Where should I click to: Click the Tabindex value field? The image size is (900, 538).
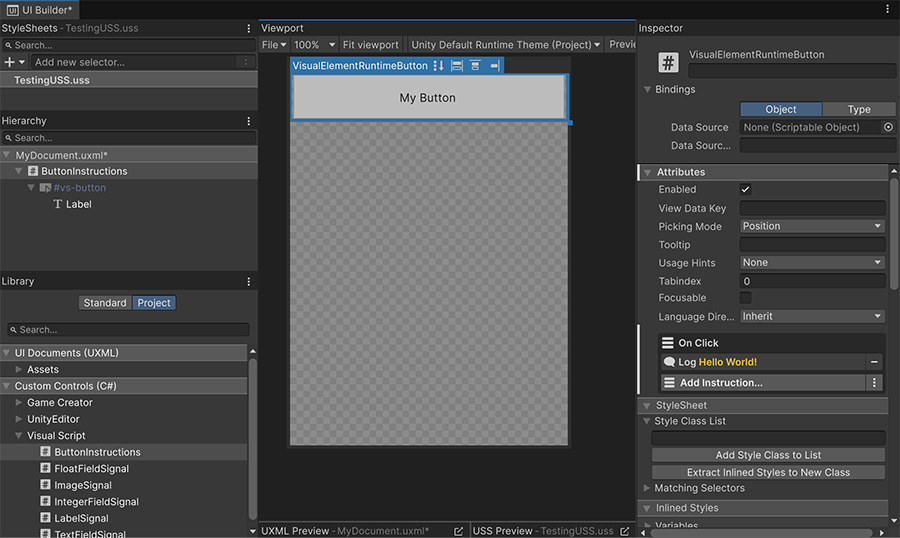[x=812, y=281]
